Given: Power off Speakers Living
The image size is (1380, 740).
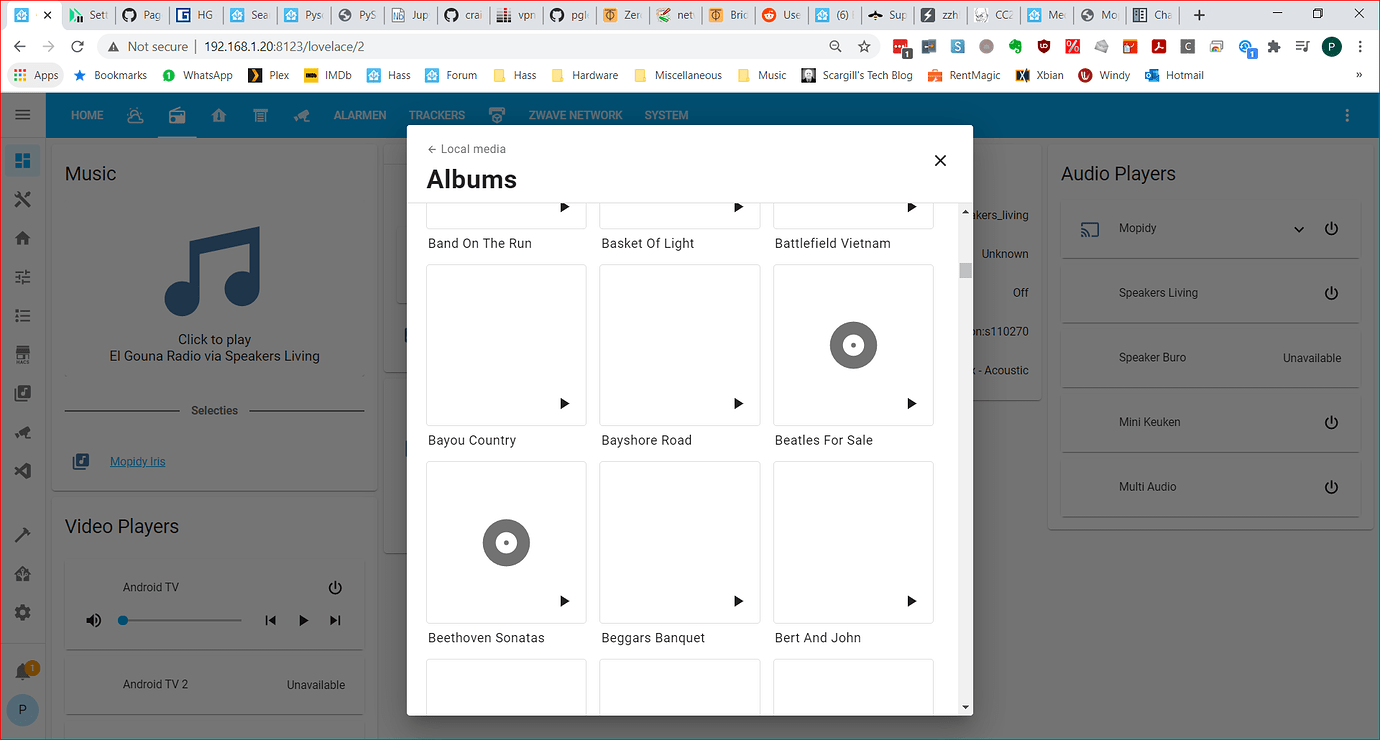Looking at the screenshot, I should [x=1331, y=292].
